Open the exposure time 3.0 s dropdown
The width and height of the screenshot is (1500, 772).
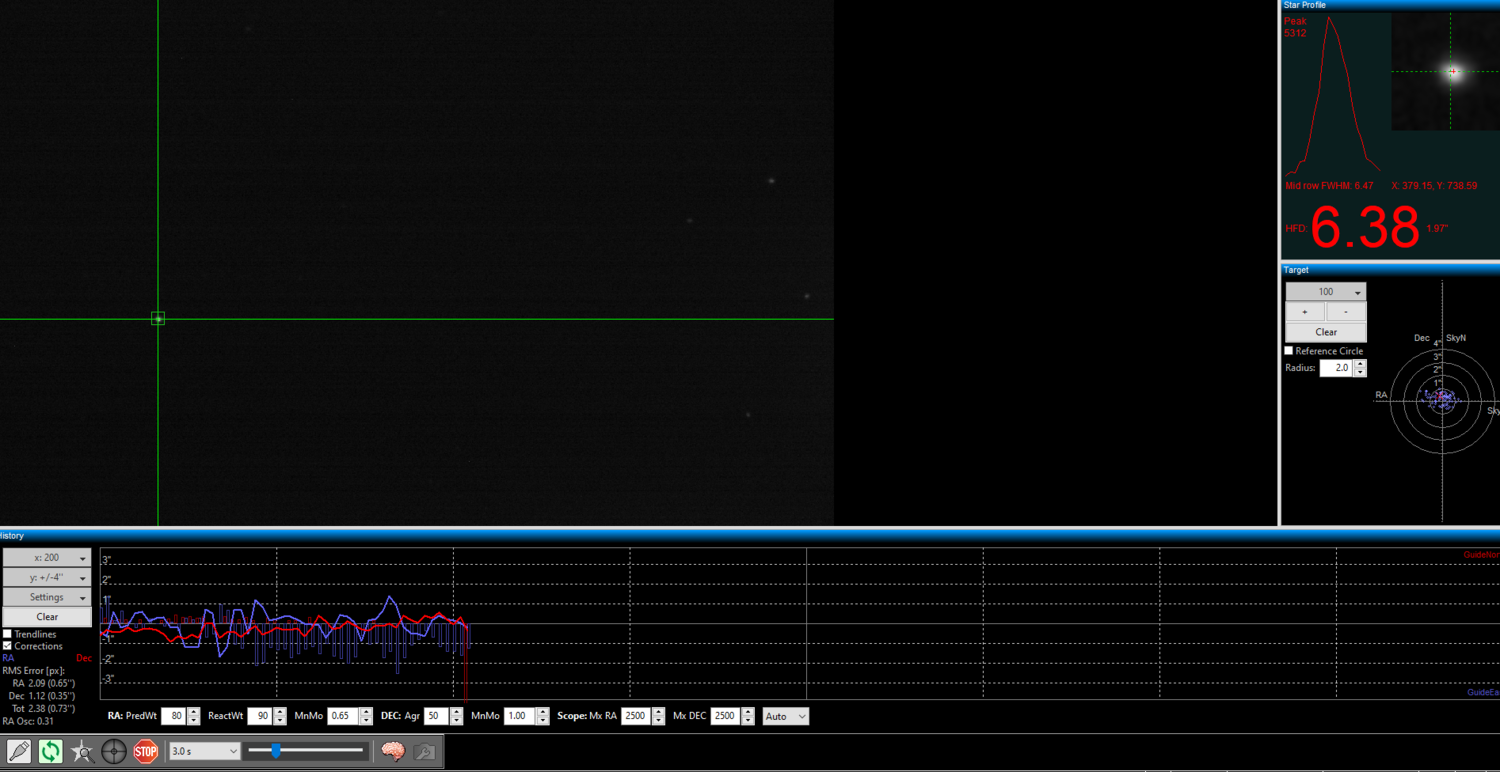[205, 751]
